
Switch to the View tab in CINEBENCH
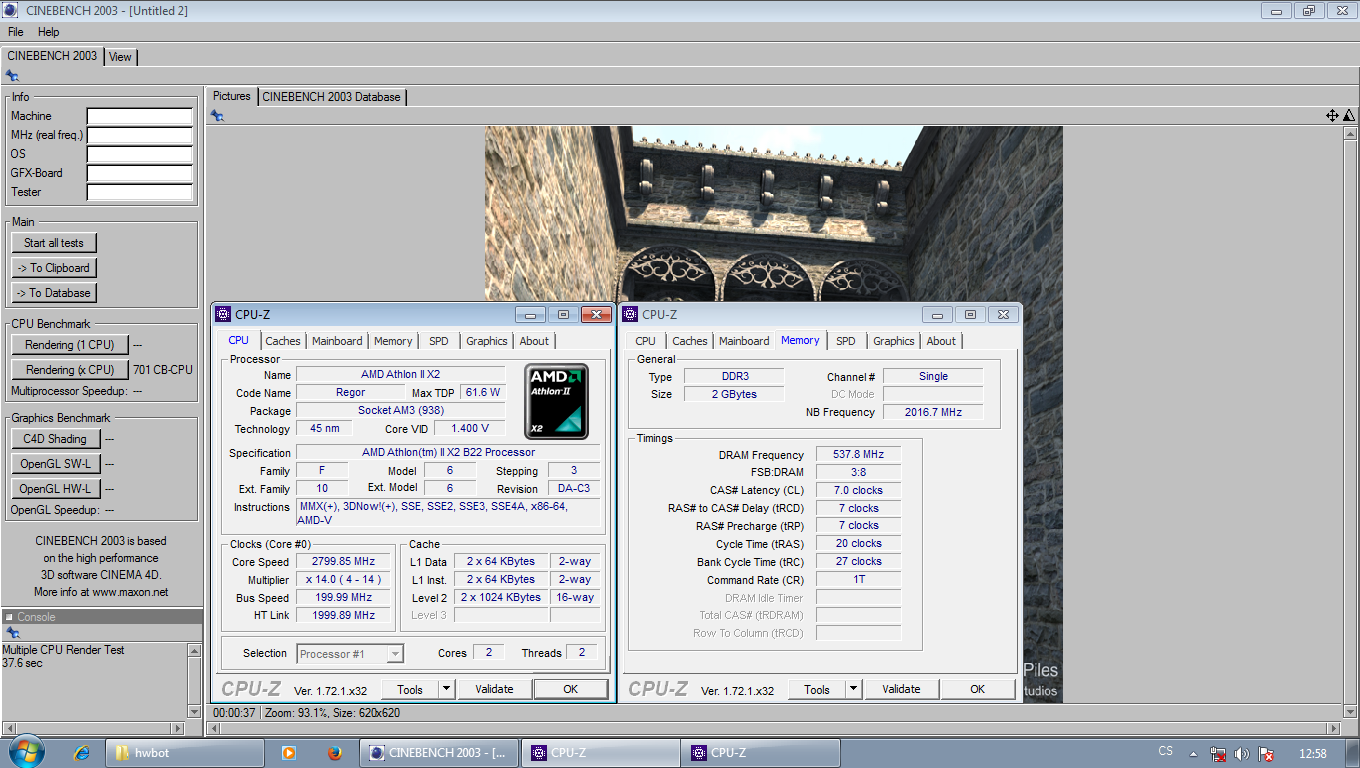pyautogui.click(x=120, y=57)
